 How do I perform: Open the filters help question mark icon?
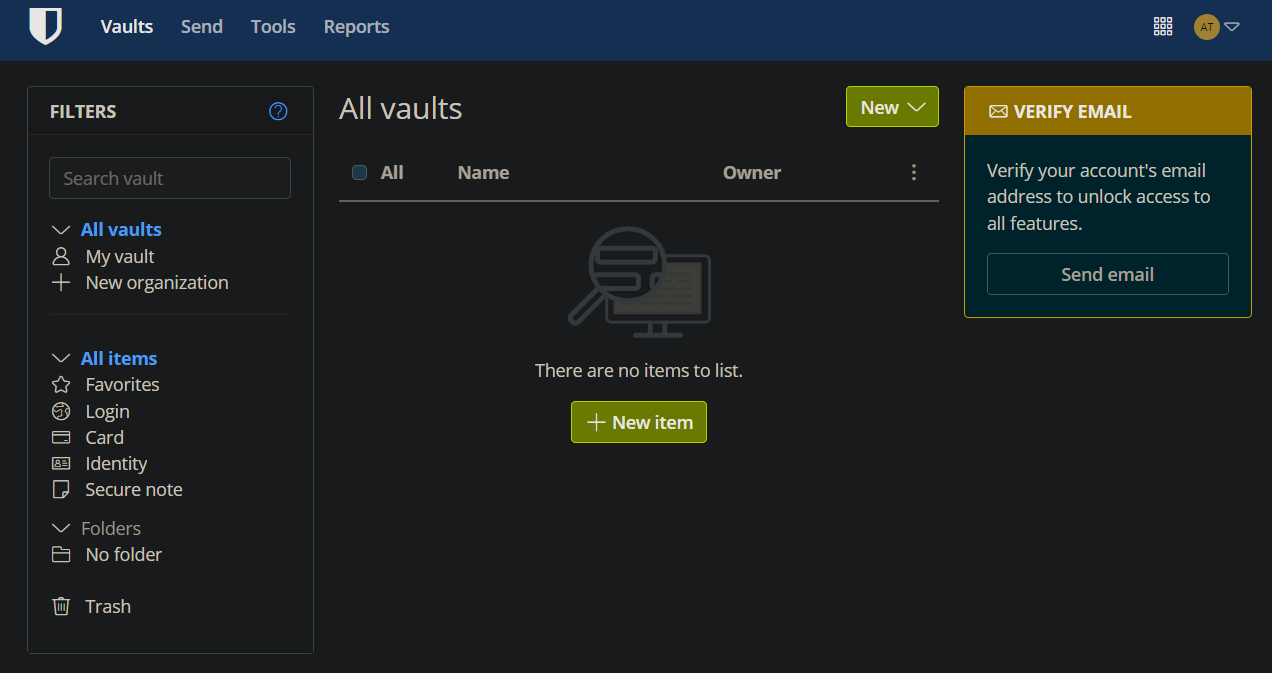(278, 111)
